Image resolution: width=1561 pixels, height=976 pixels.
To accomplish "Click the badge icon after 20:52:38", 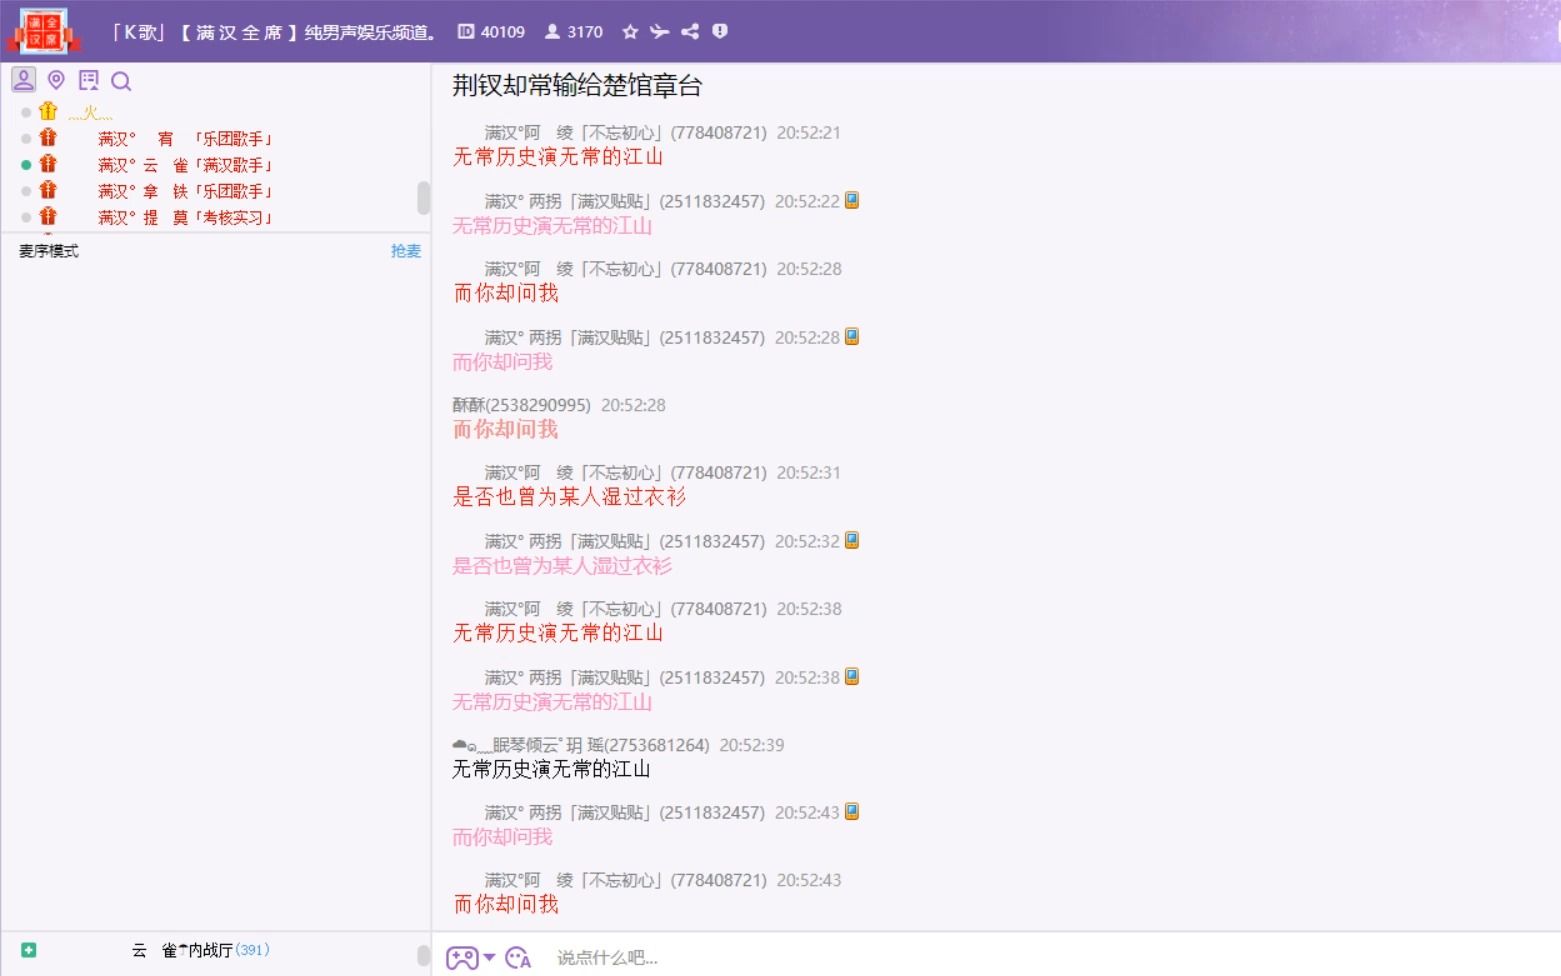I will [852, 676].
